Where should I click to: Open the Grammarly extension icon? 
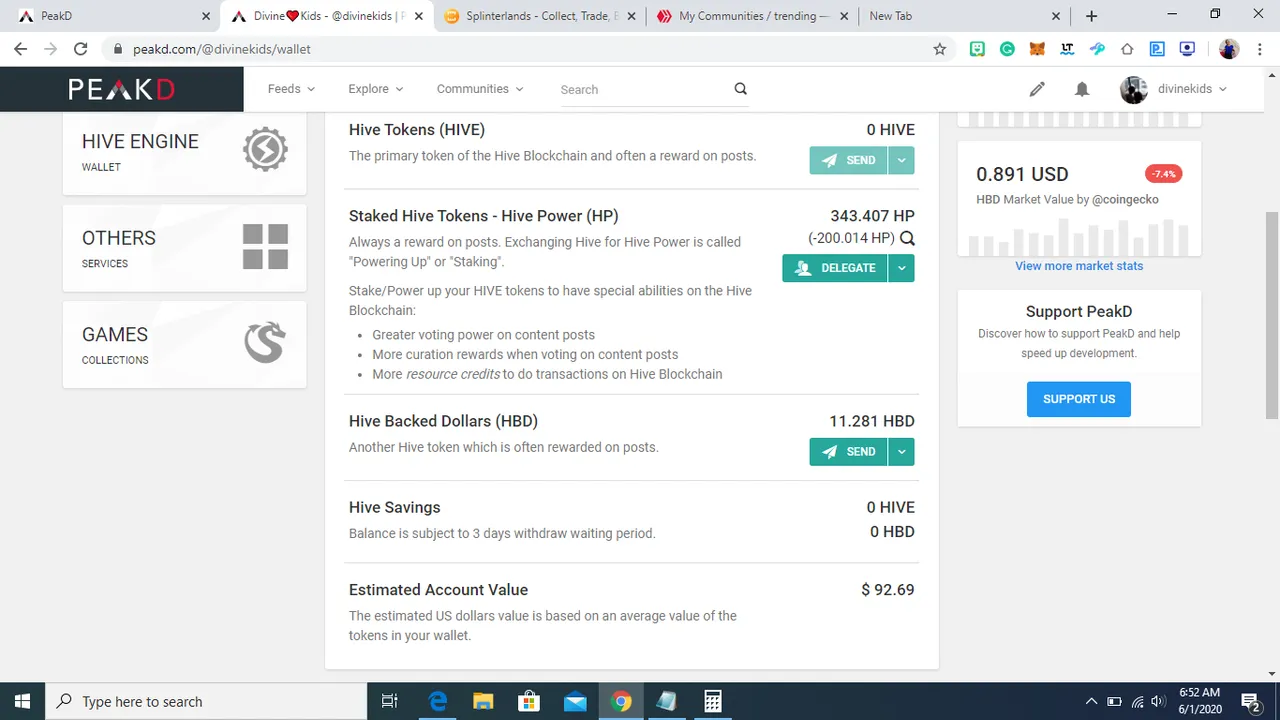click(1008, 49)
